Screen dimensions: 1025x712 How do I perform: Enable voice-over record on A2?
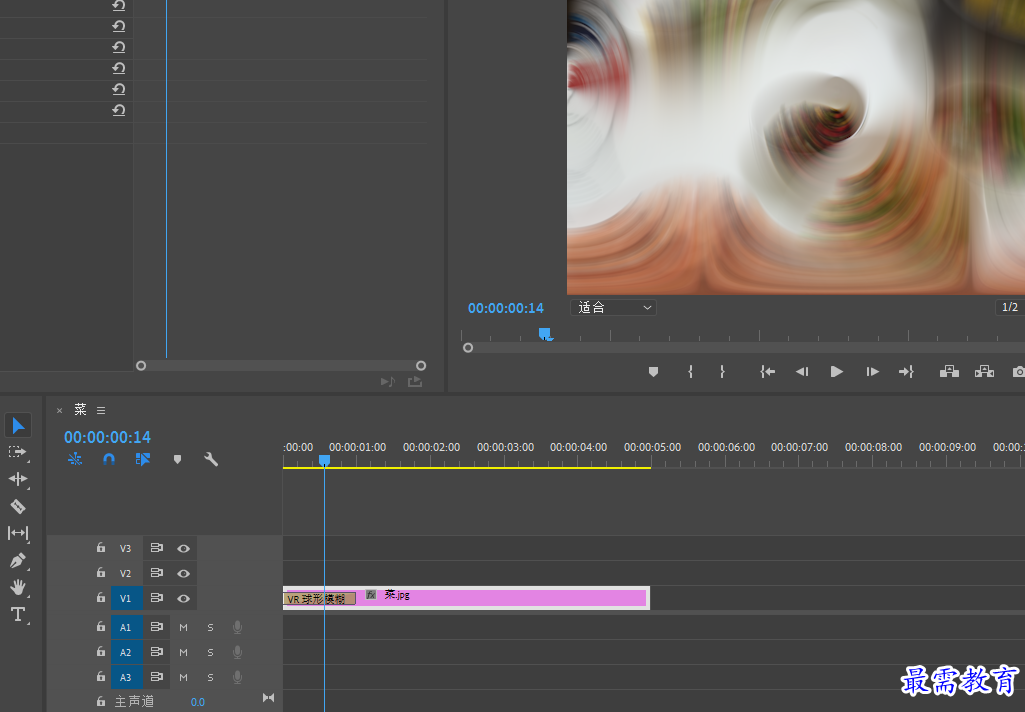click(238, 653)
